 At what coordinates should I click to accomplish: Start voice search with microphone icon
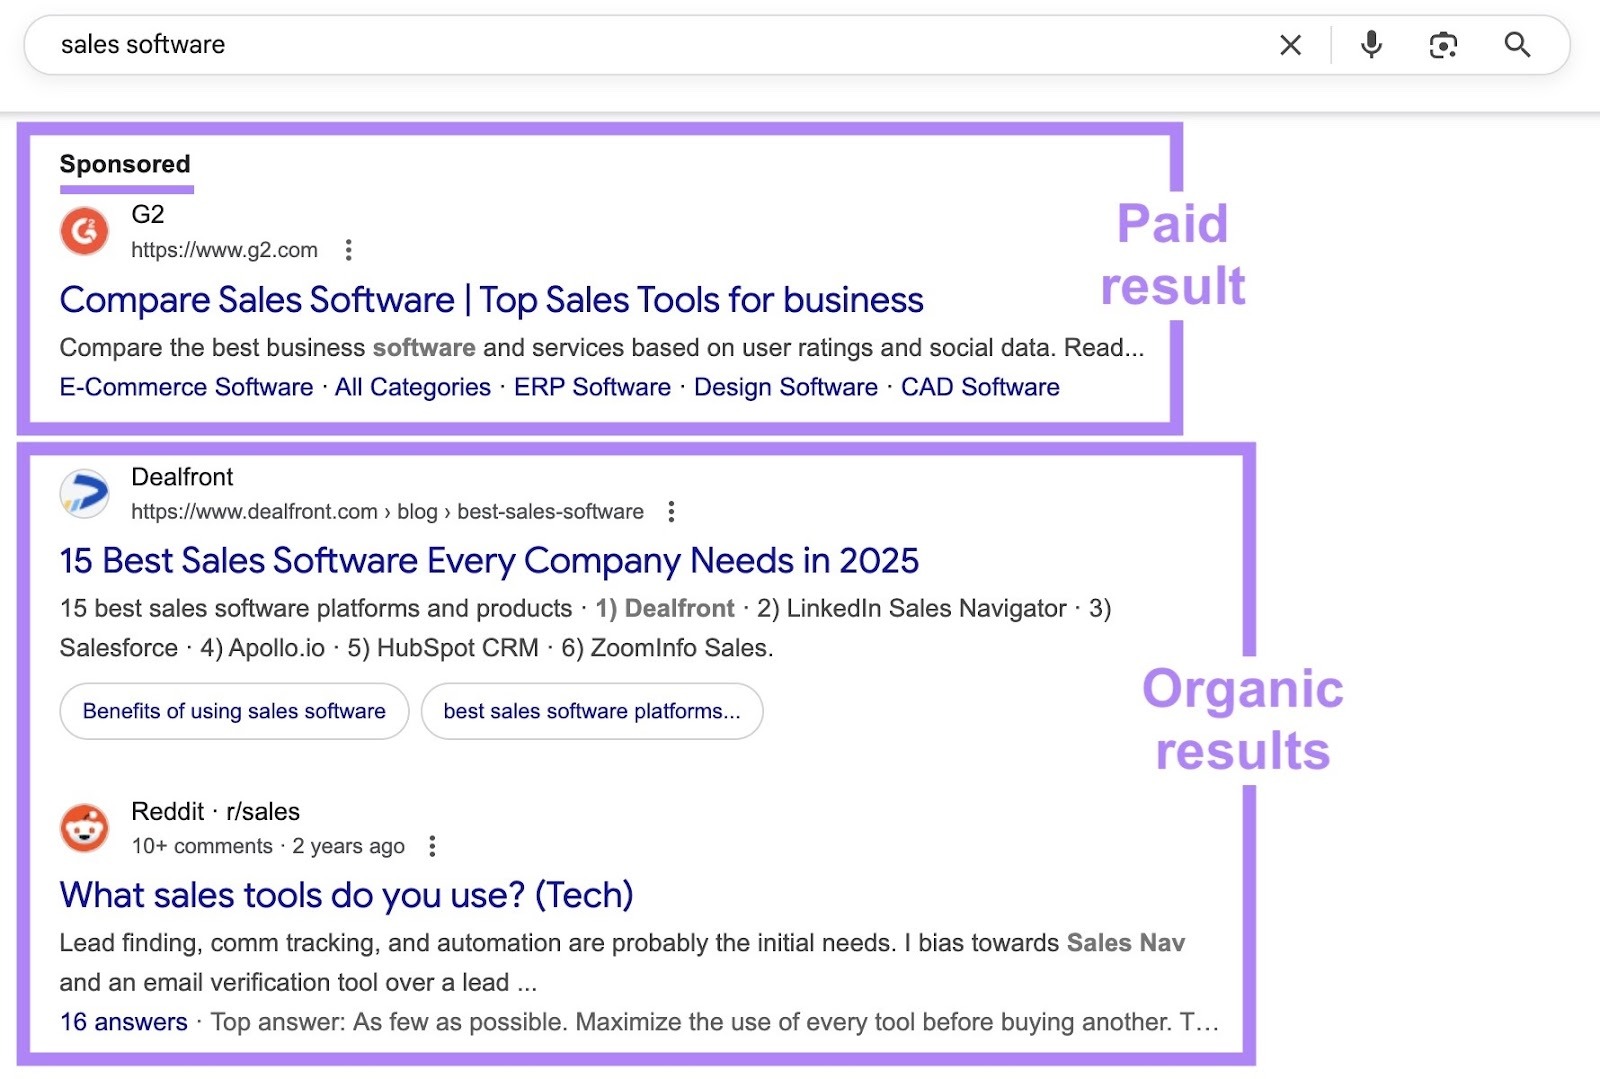coord(1371,45)
